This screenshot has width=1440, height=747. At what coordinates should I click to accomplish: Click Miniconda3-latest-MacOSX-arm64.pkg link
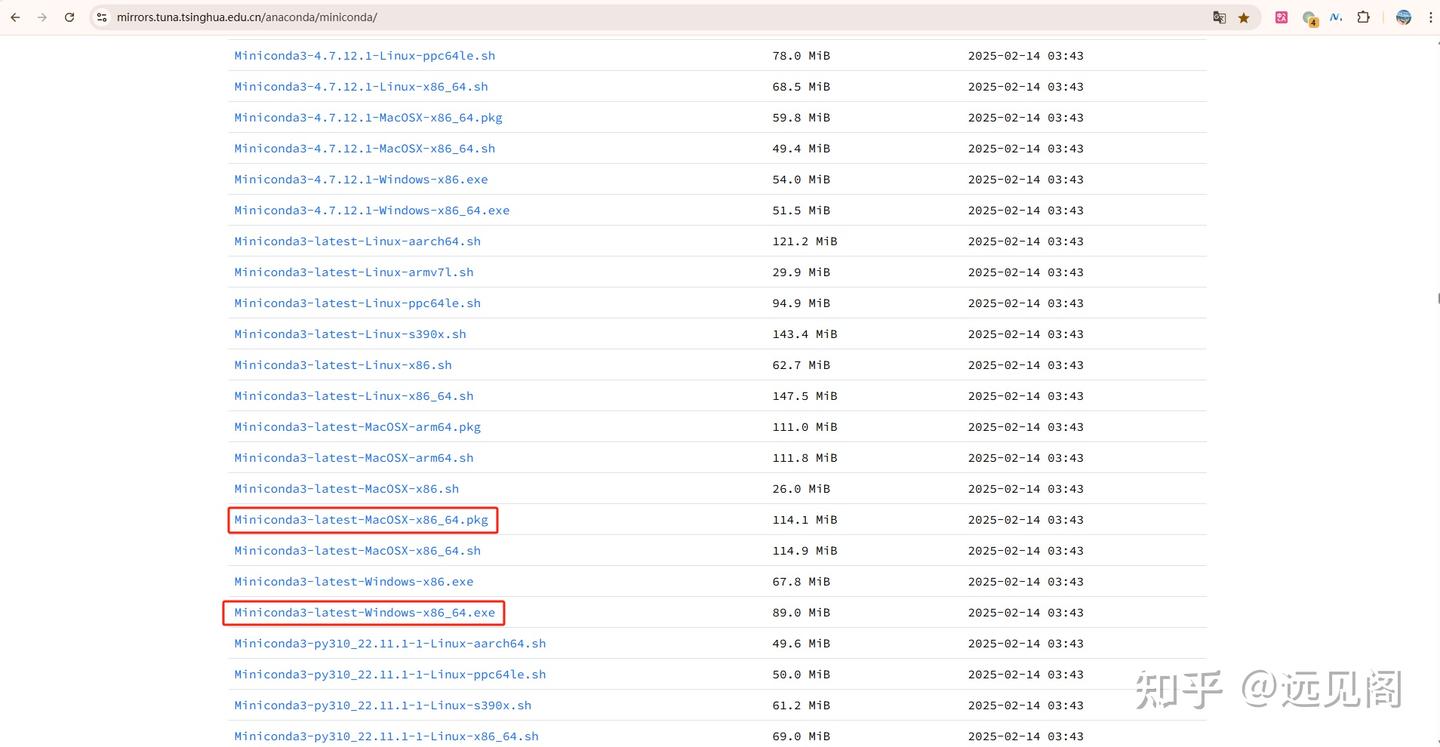pos(357,427)
